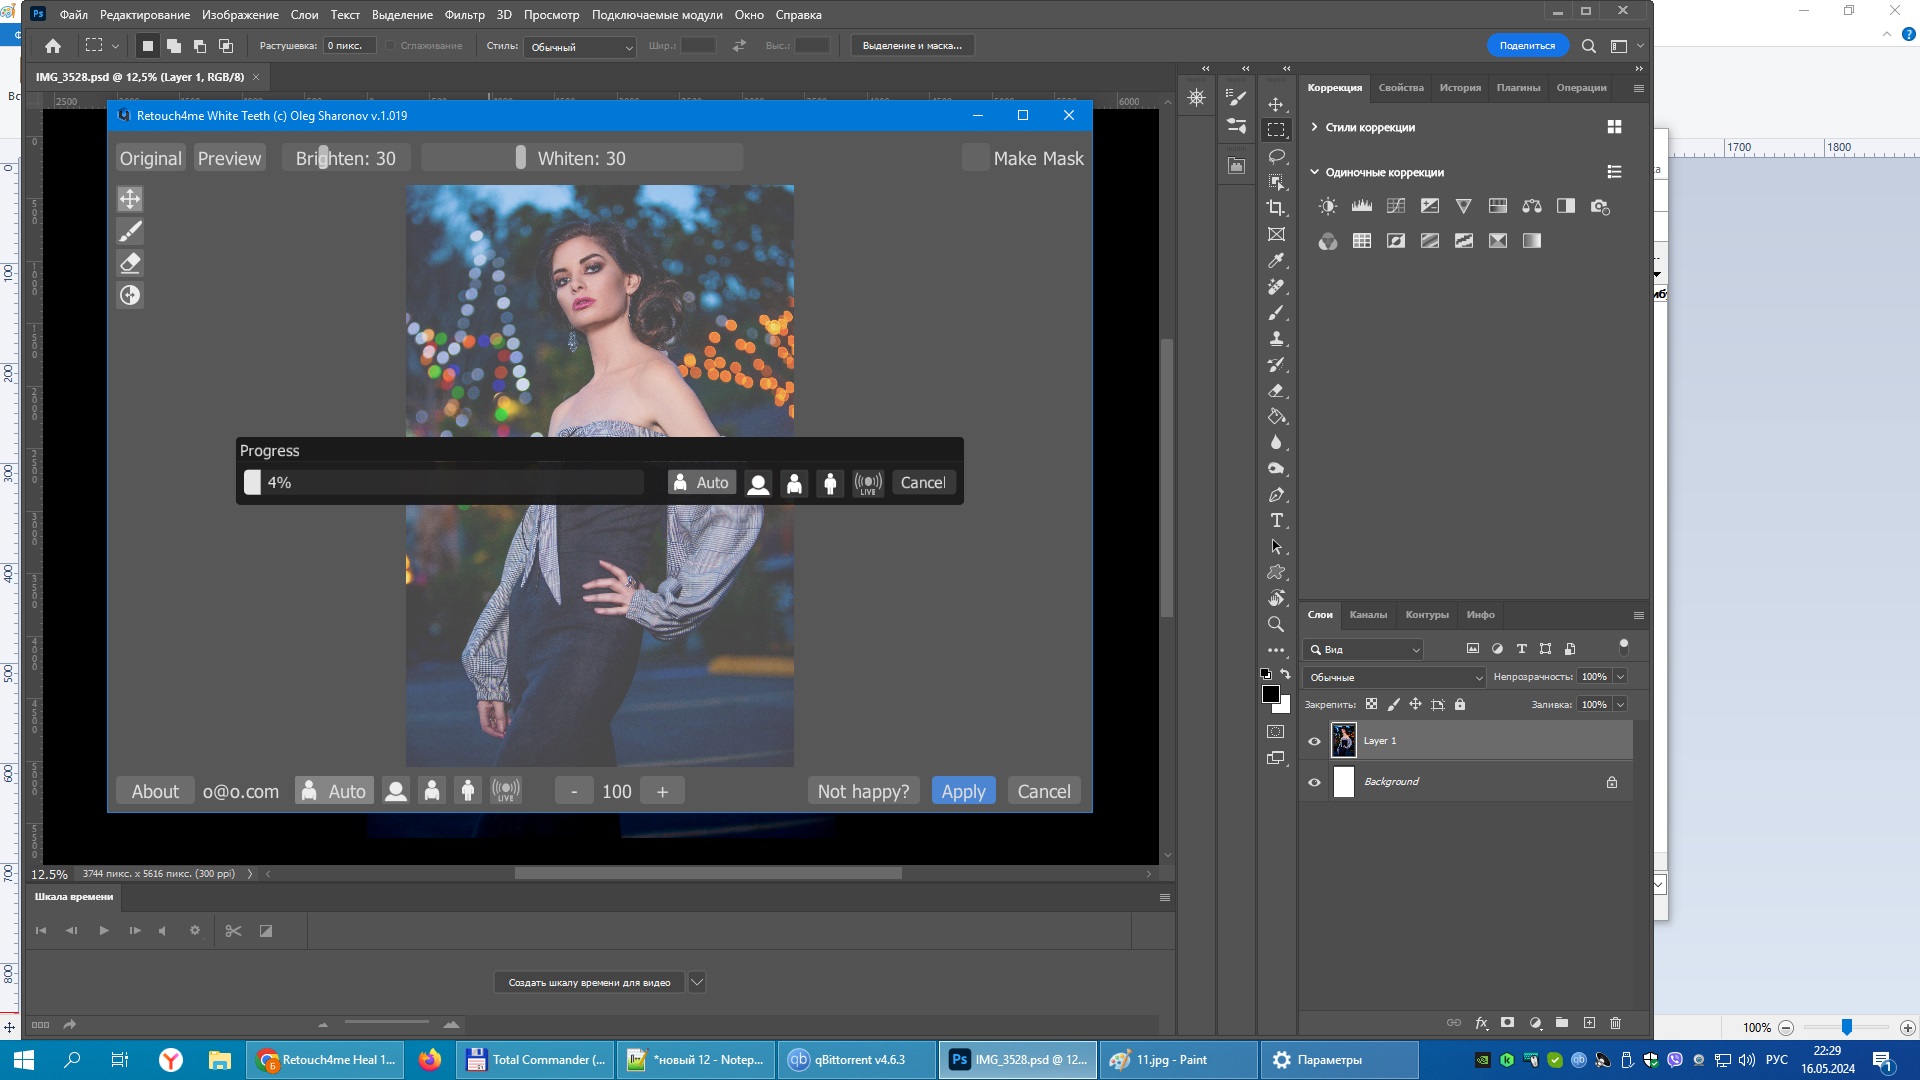1920x1080 pixels.
Task: Open the Стиль dropdown in options bar
Action: click(580, 47)
